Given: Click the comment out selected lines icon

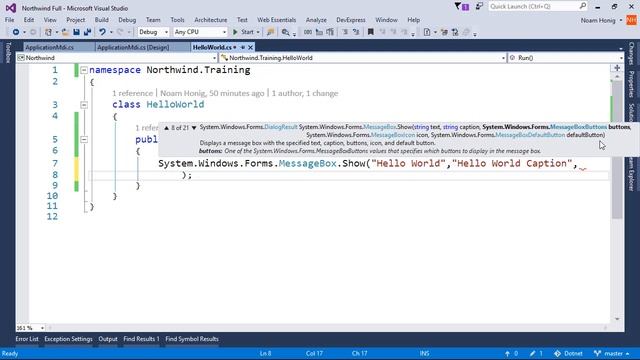Looking at the screenshot, I should (345, 32).
